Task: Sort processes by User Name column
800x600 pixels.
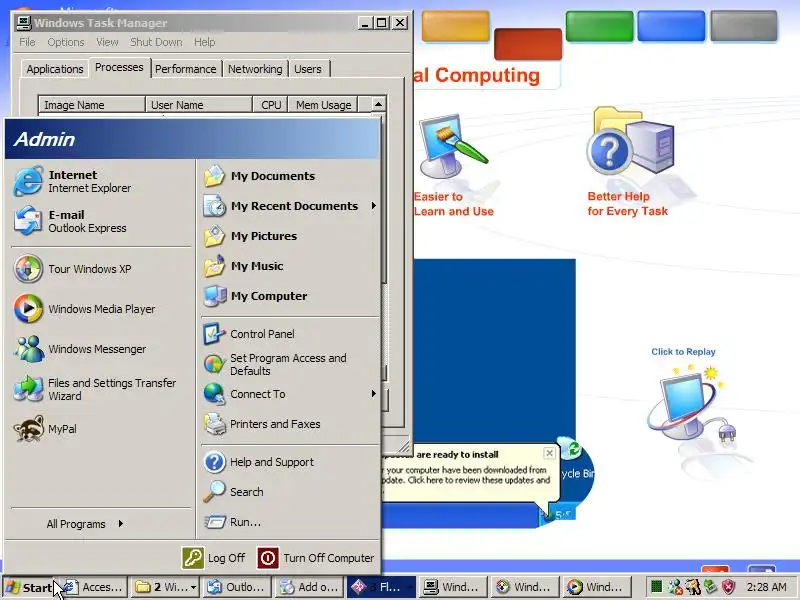Action: click(x=199, y=105)
